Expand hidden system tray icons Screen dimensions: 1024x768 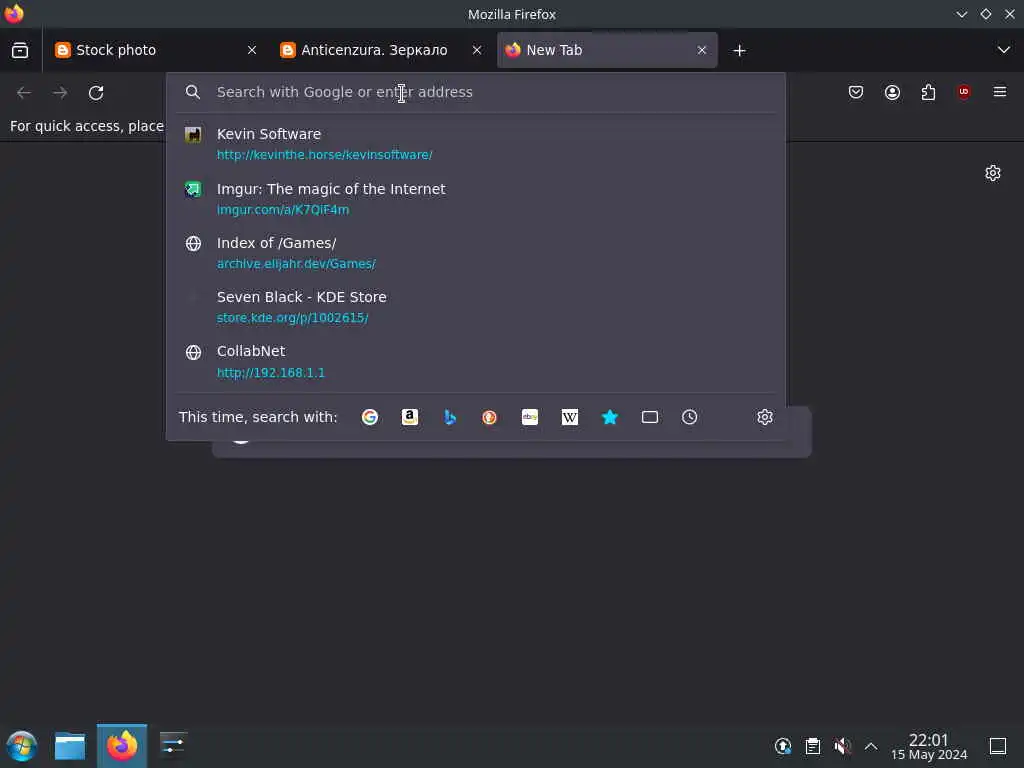pyautogui.click(x=871, y=746)
